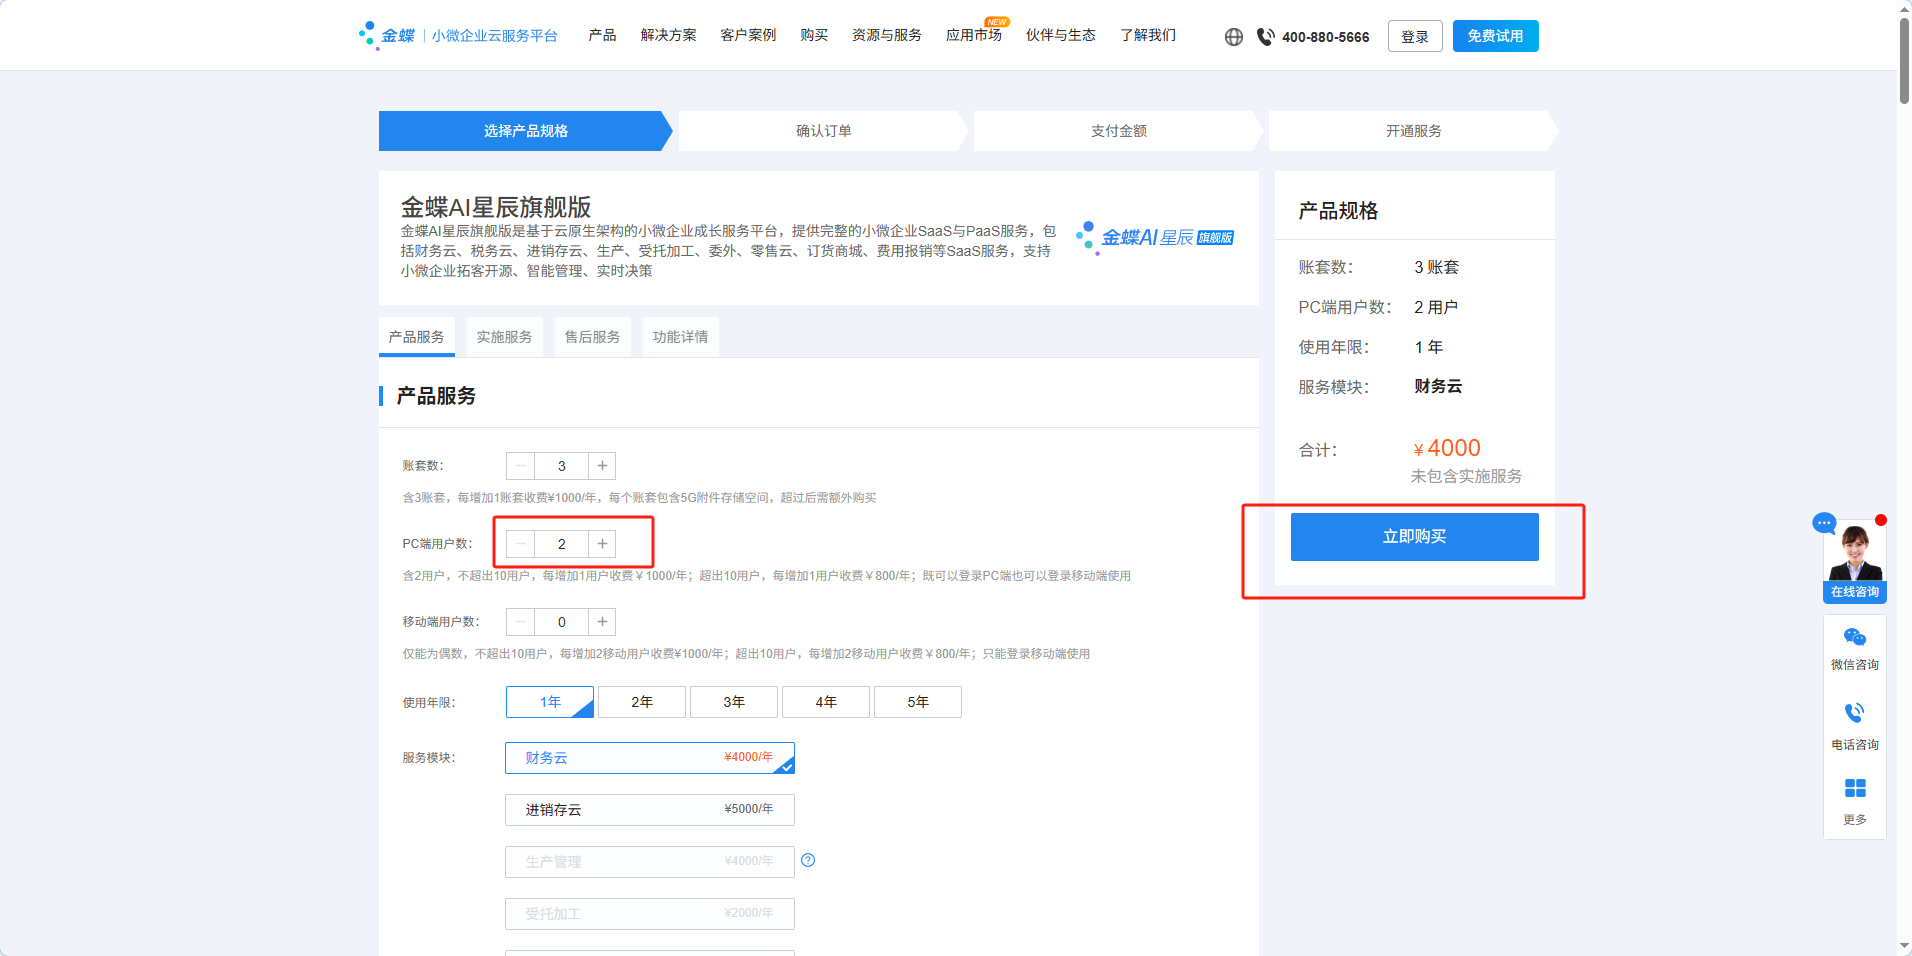Increase PC端用户数 with the plus button
Image resolution: width=1912 pixels, height=956 pixels.
pyautogui.click(x=602, y=544)
